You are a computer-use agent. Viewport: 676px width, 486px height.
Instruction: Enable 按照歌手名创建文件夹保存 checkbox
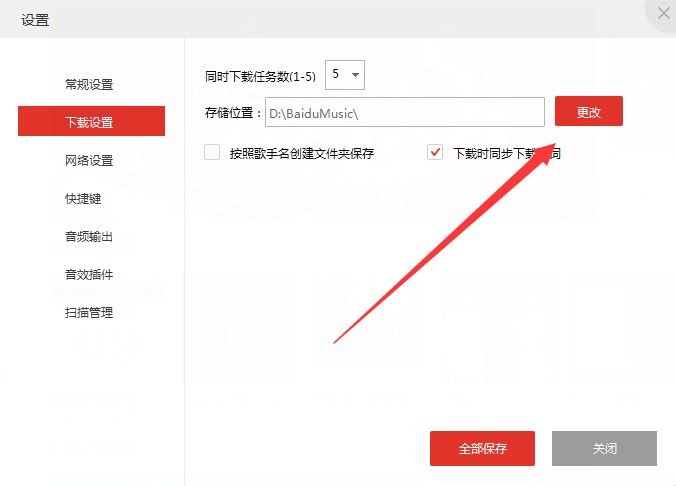[212, 152]
